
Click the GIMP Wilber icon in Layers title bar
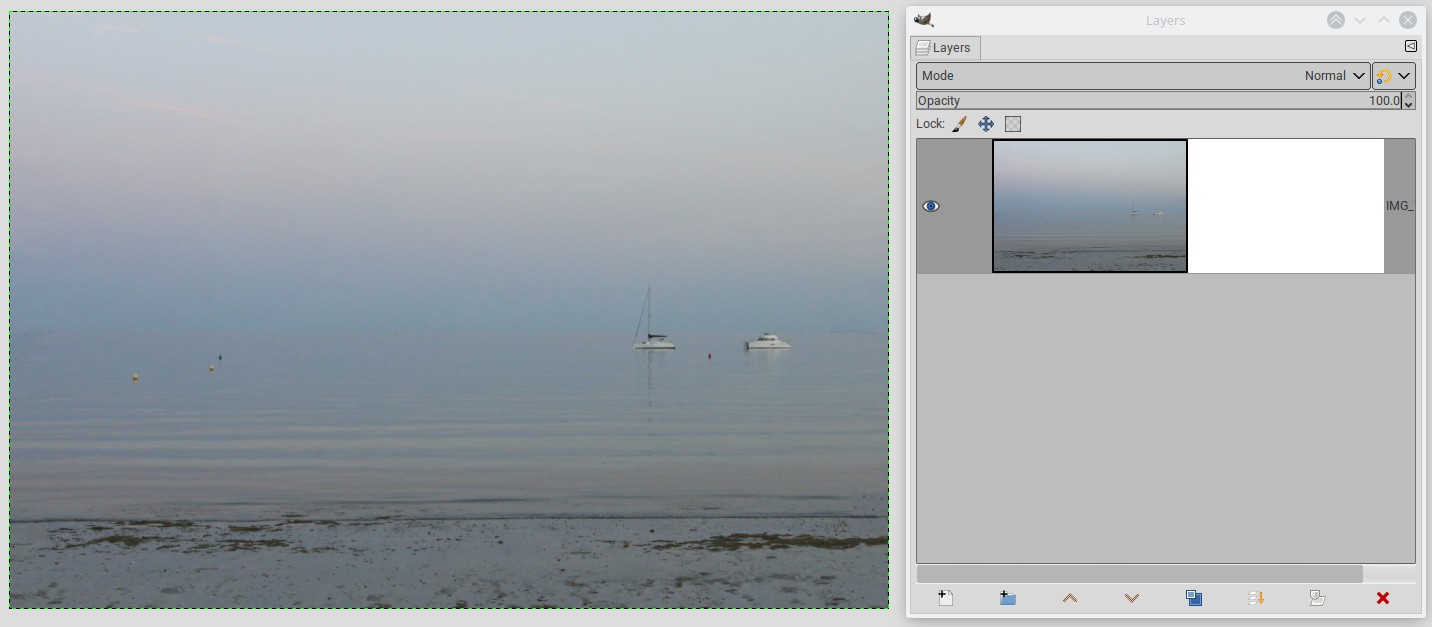(x=924, y=20)
